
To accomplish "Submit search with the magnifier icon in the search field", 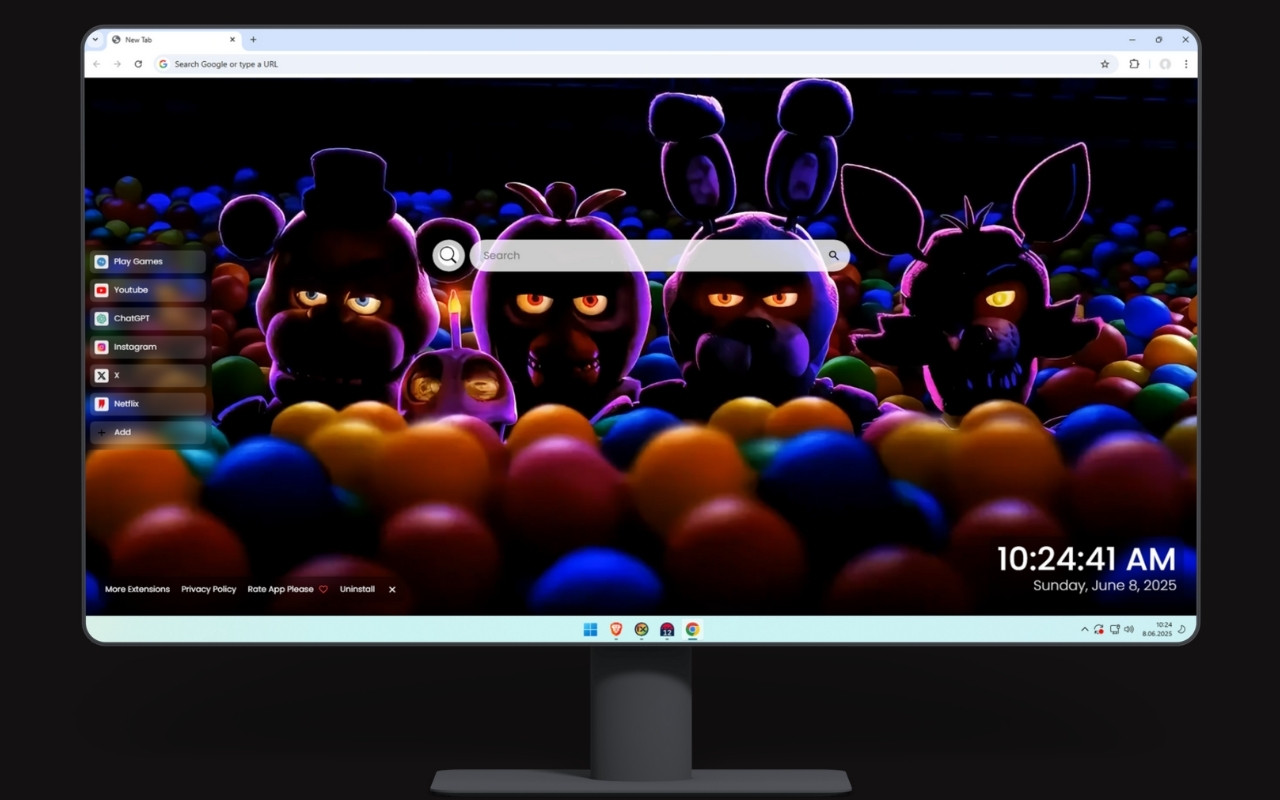I will (833, 255).
